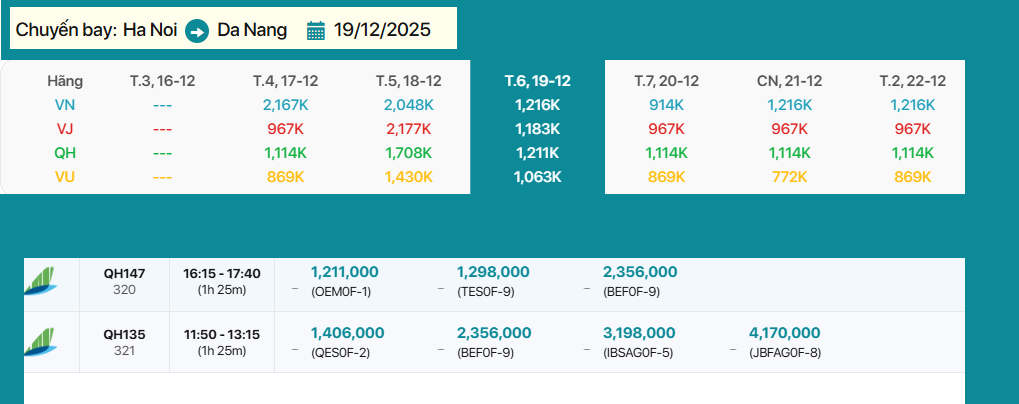Choose the 4,170,000 JBFAG0F-8 fare

point(785,333)
